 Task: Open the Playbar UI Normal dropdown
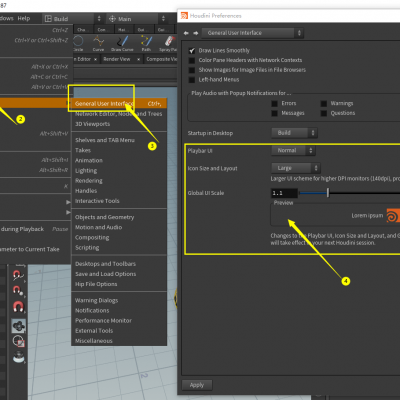[x=293, y=150]
